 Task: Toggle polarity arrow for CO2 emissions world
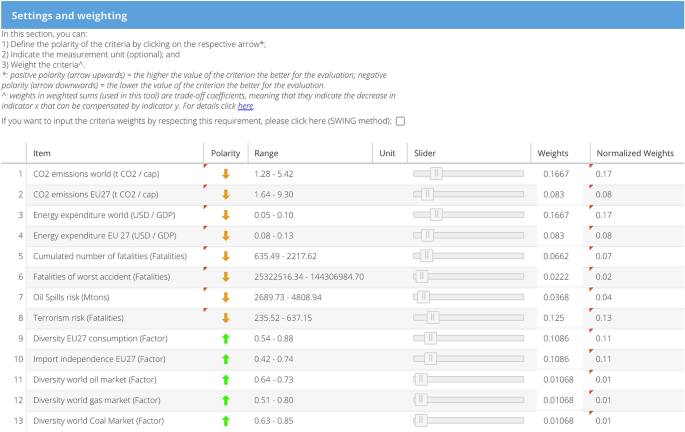pos(226,173)
